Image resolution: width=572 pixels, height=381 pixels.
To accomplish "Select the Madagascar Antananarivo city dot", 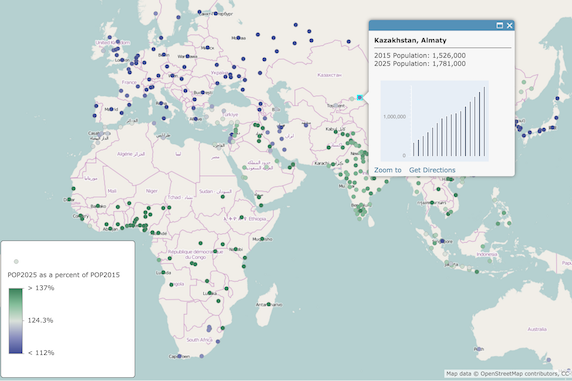I will 269,304.
